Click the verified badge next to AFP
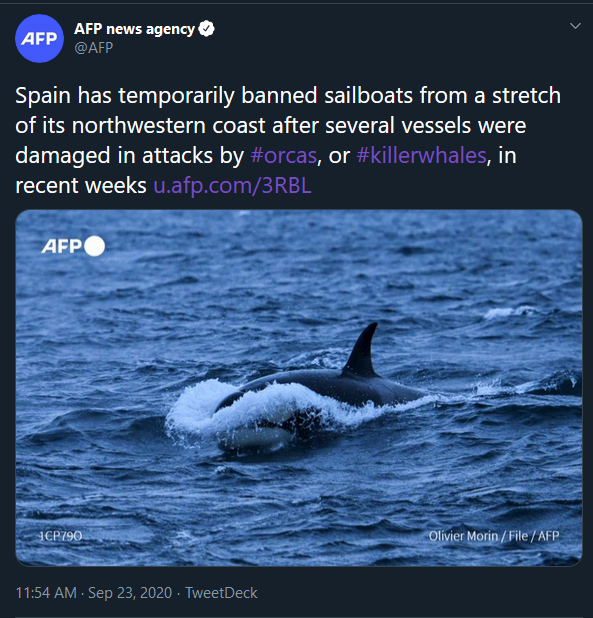 point(206,29)
